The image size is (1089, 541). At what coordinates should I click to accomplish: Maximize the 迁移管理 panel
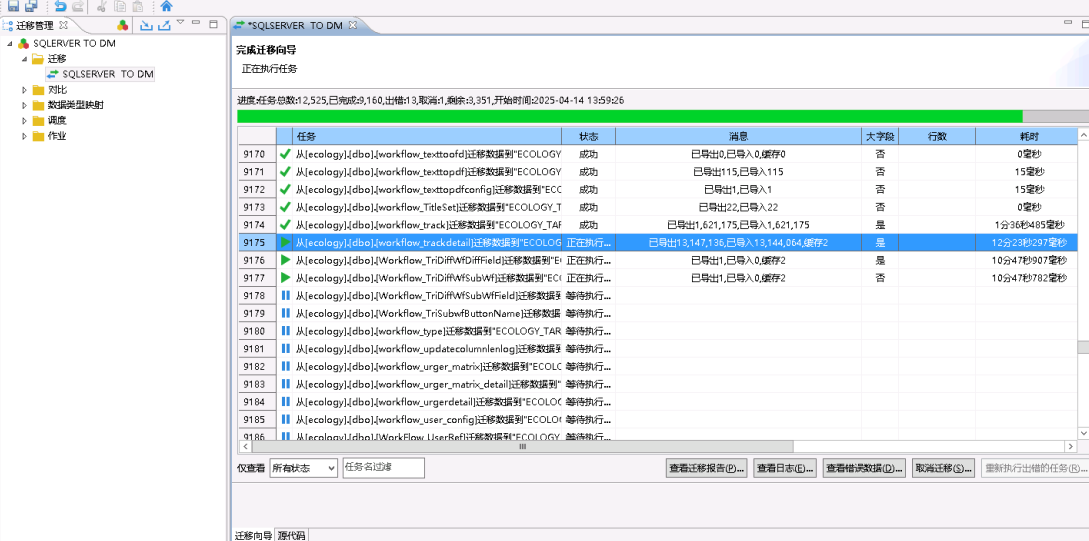pyautogui.click(x=213, y=23)
